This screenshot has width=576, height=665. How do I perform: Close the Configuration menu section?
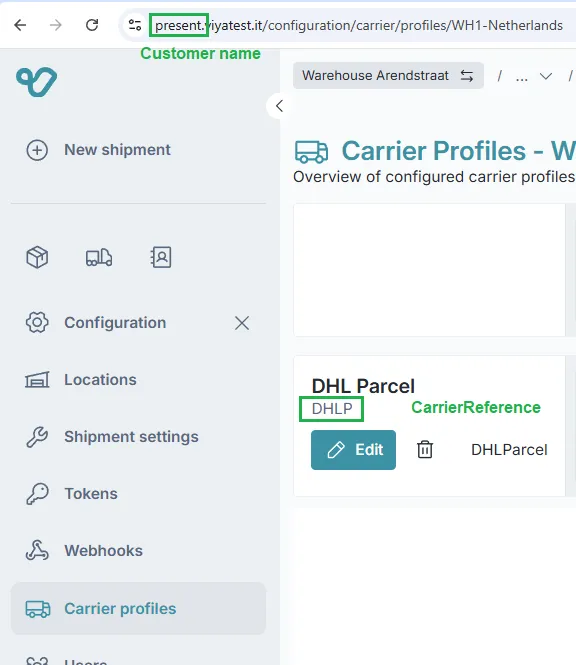tap(242, 323)
